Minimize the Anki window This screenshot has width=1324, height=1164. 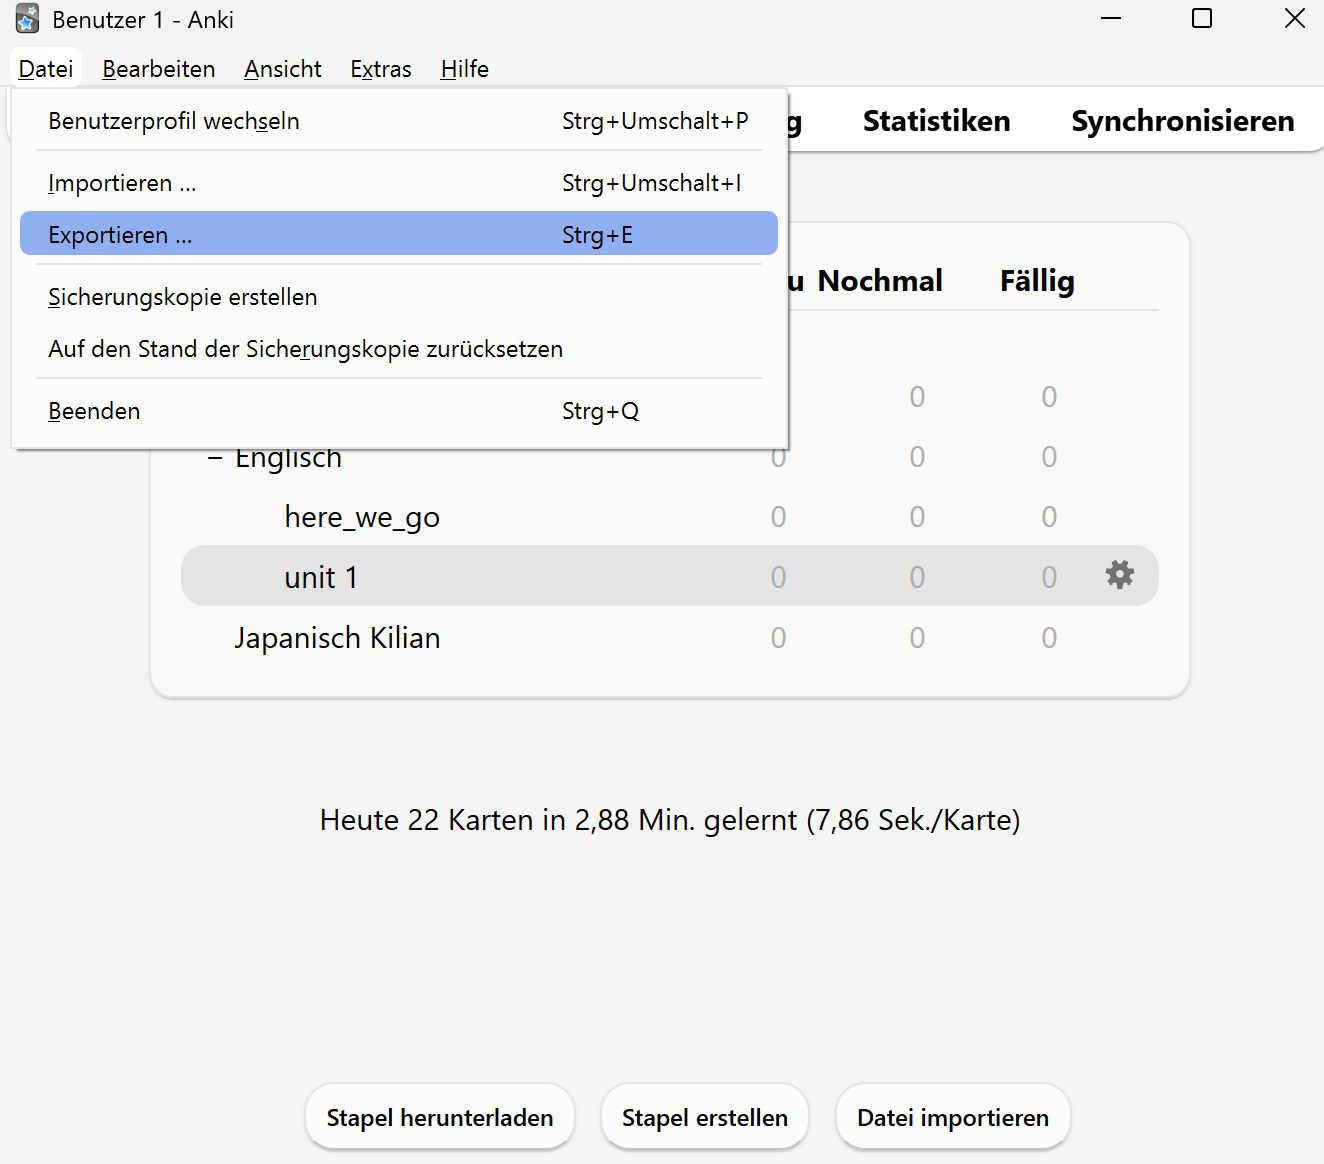click(x=1111, y=18)
